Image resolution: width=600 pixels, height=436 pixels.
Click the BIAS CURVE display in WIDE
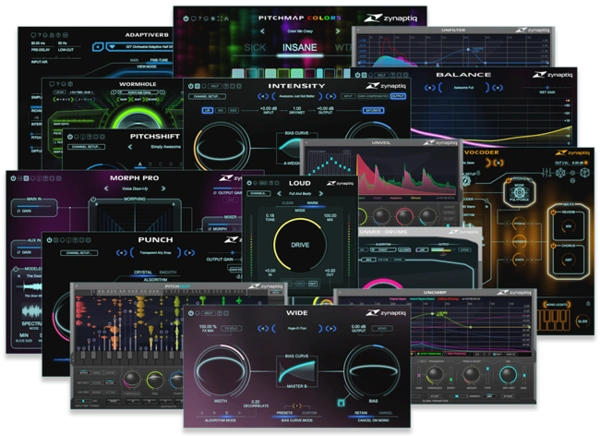[x=297, y=371]
